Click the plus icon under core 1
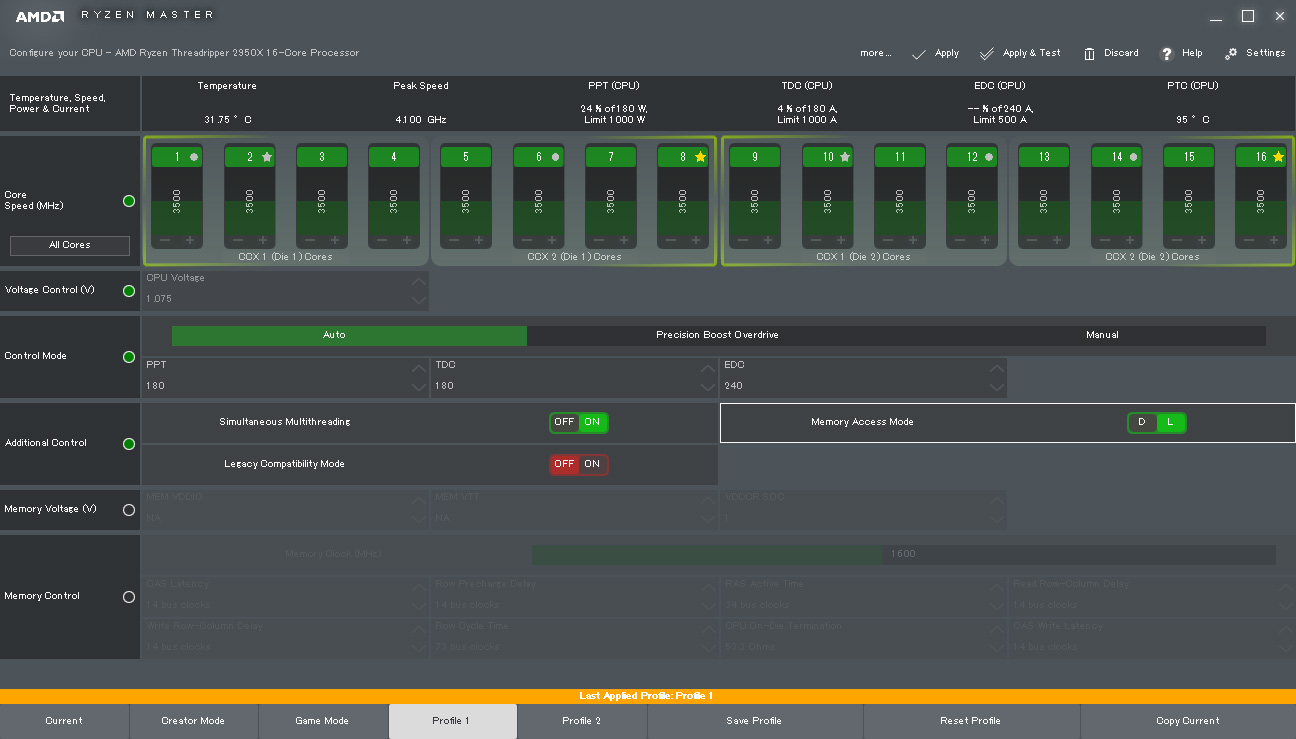The width and height of the screenshot is (1296, 739). [x=190, y=240]
